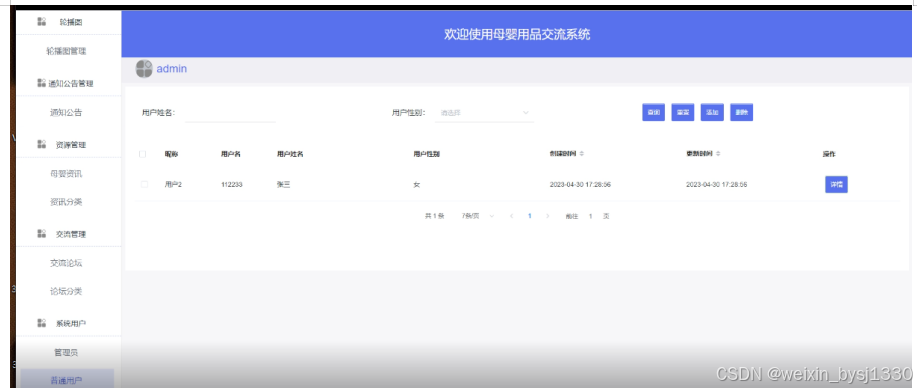Click page number 1 in pagination
This screenshot has height=390, width=917.
click(530, 216)
